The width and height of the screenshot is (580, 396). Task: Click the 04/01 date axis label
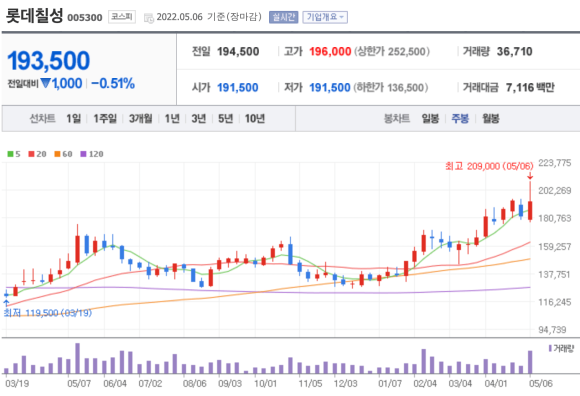click(496, 383)
